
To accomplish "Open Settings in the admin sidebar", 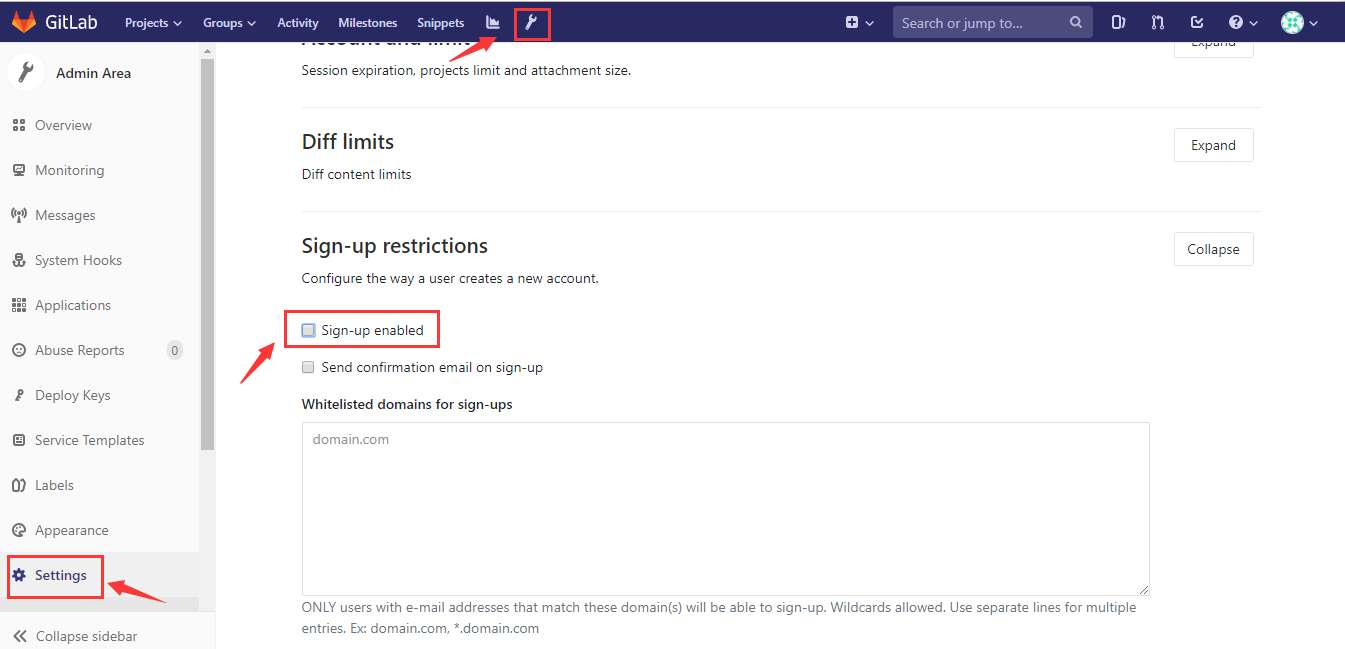I will click(x=60, y=575).
